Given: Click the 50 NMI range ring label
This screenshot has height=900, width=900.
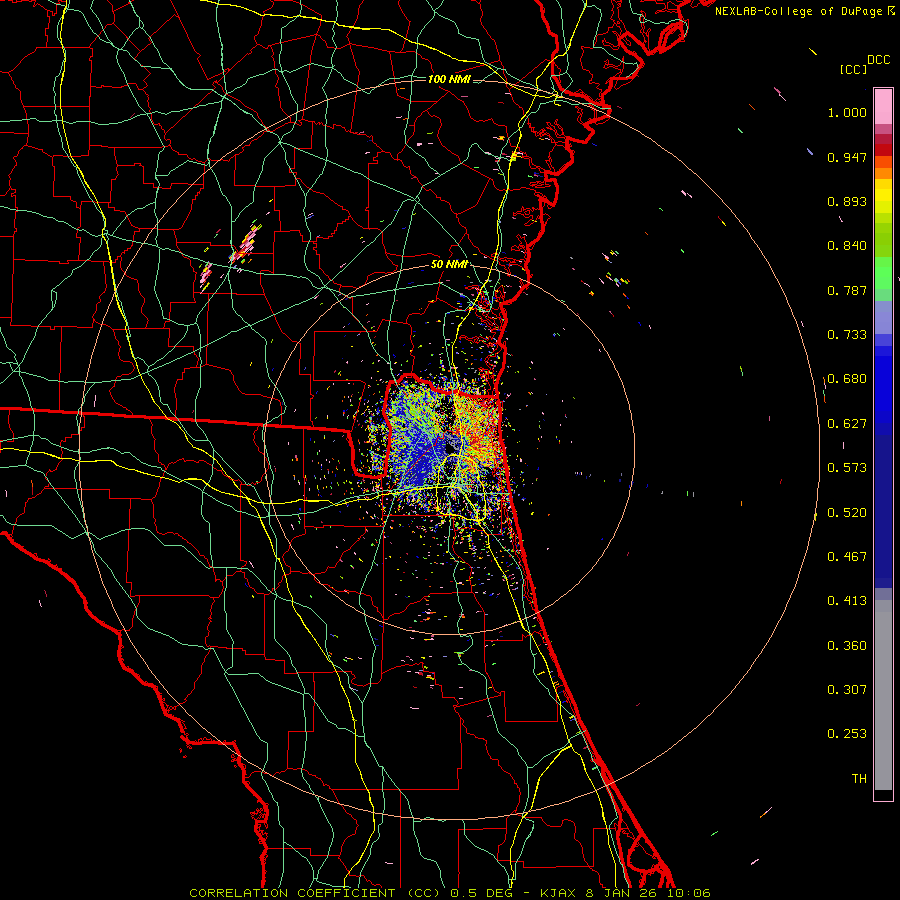Looking at the screenshot, I should (449, 265).
